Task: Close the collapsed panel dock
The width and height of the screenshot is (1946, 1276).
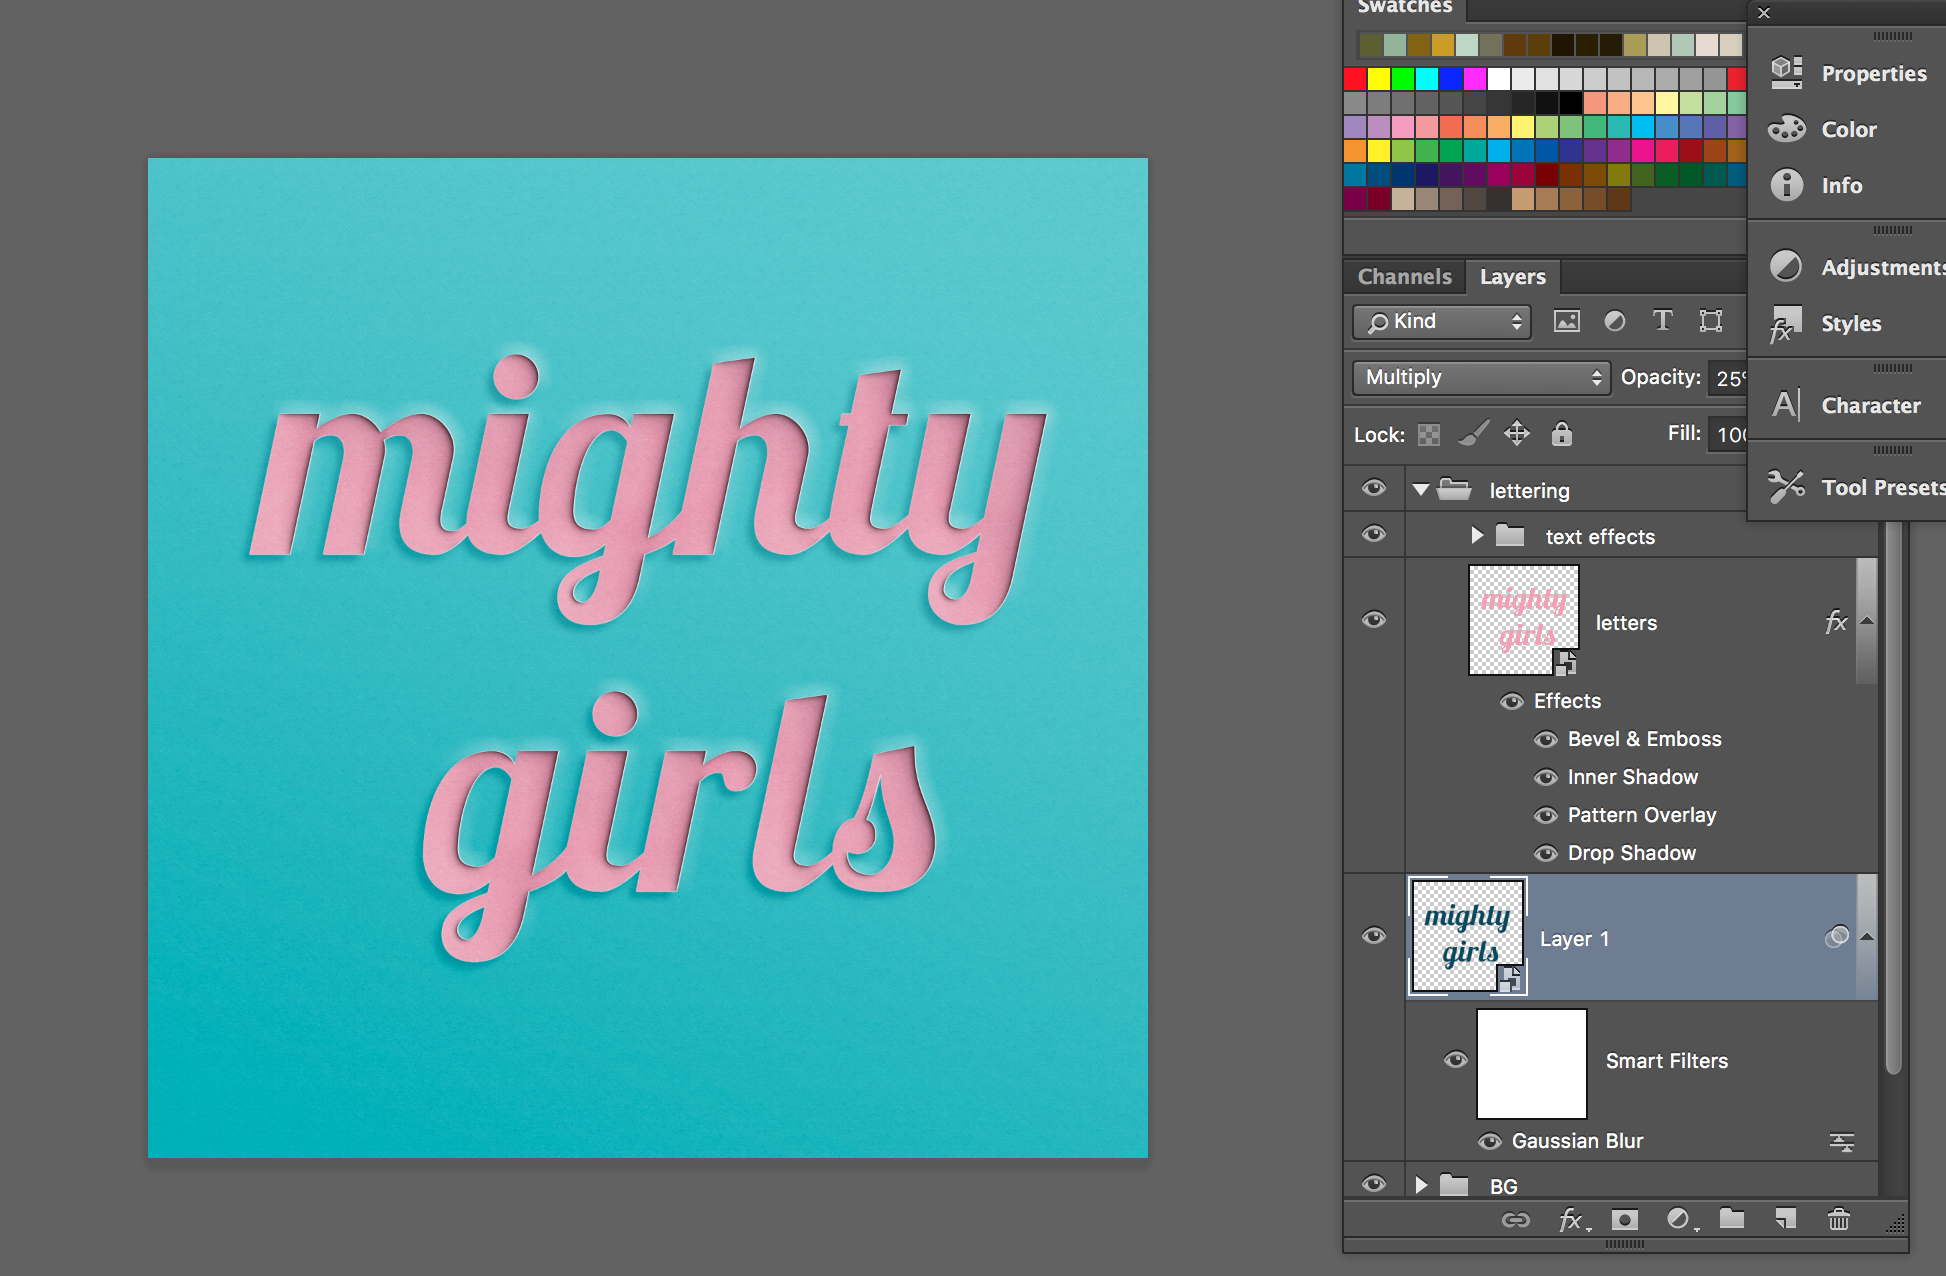Action: click(x=1764, y=13)
